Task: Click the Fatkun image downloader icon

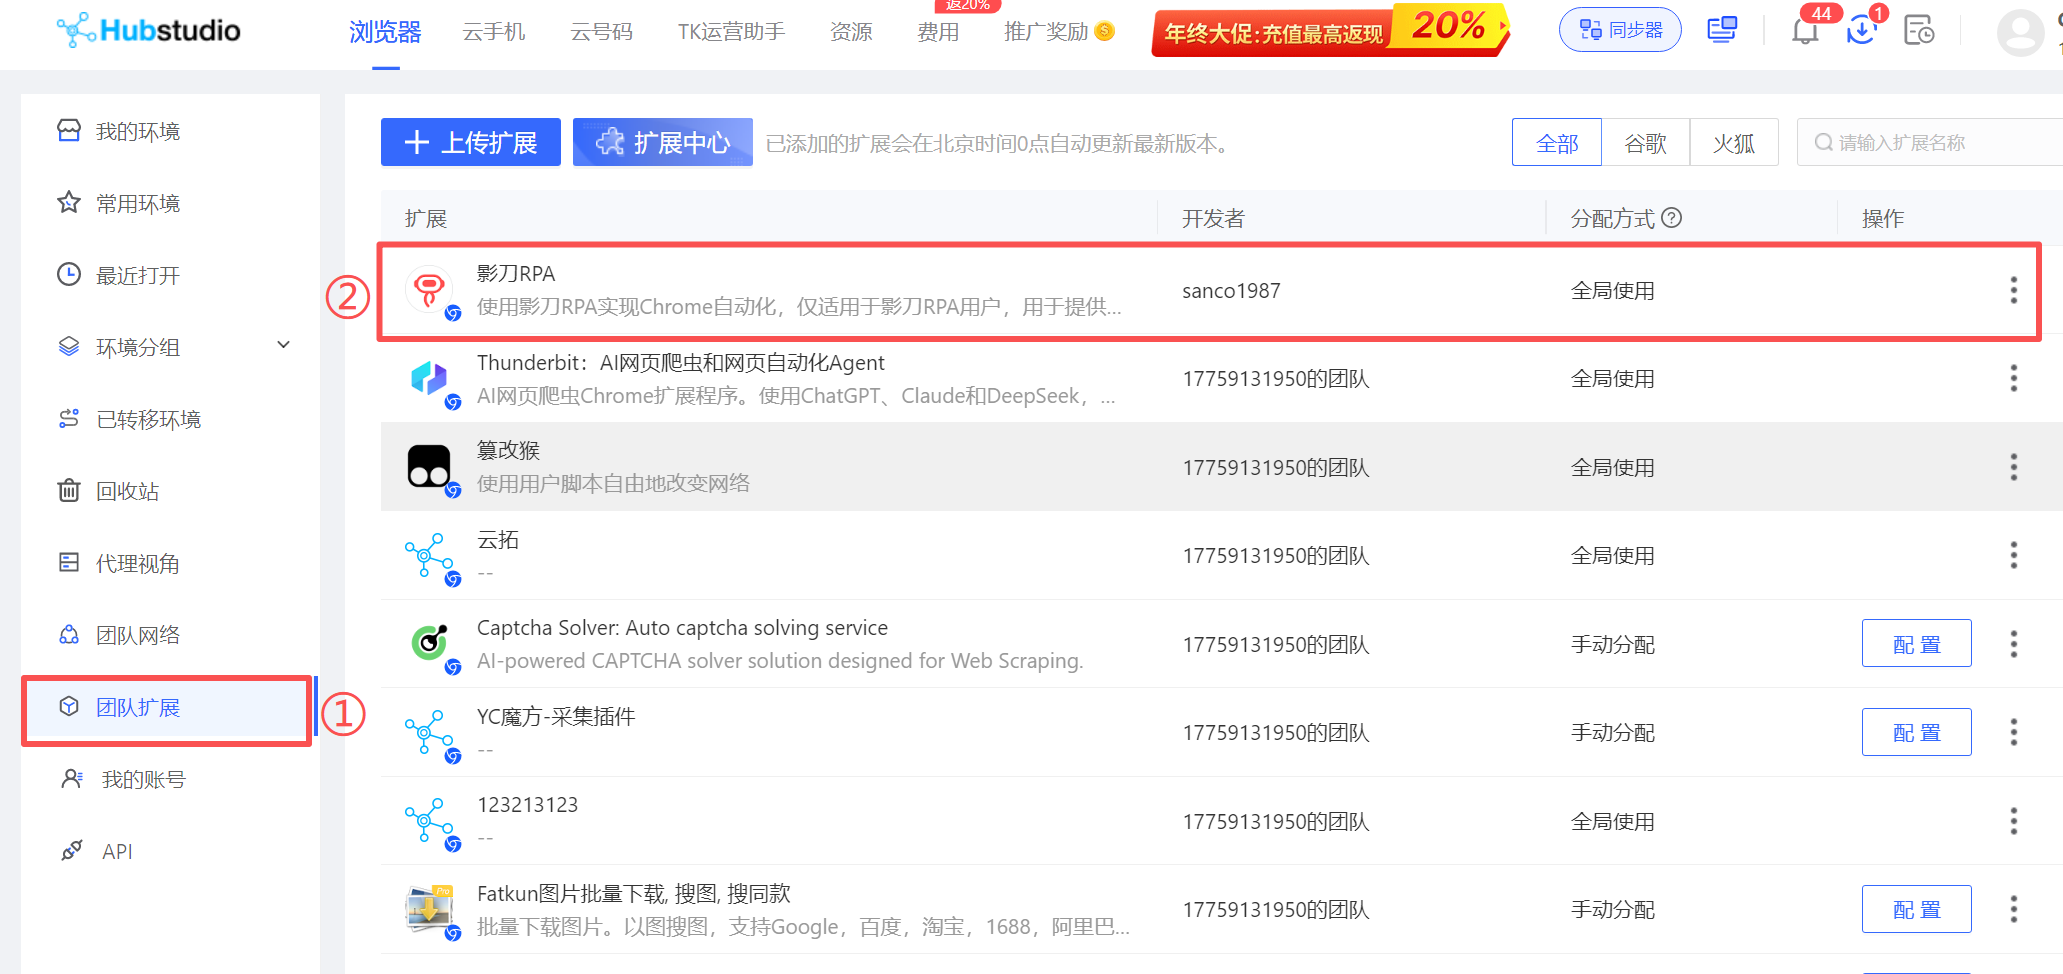Action: click(x=431, y=911)
